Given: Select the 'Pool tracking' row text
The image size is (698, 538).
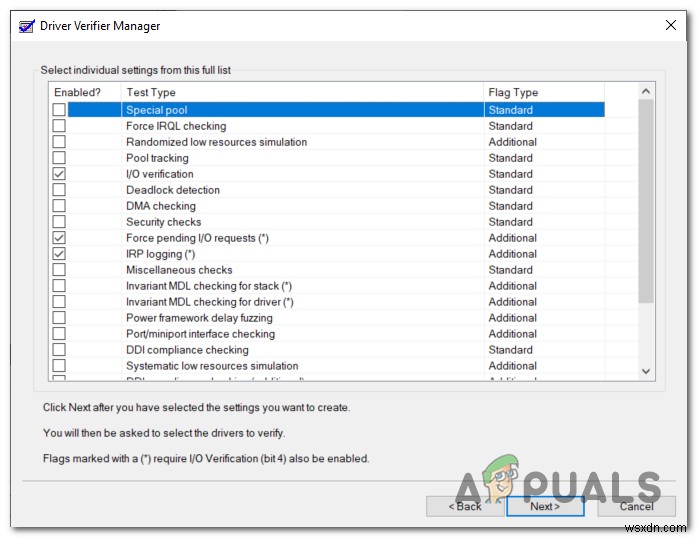Looking at the screenshot, I should pos(157,158).
